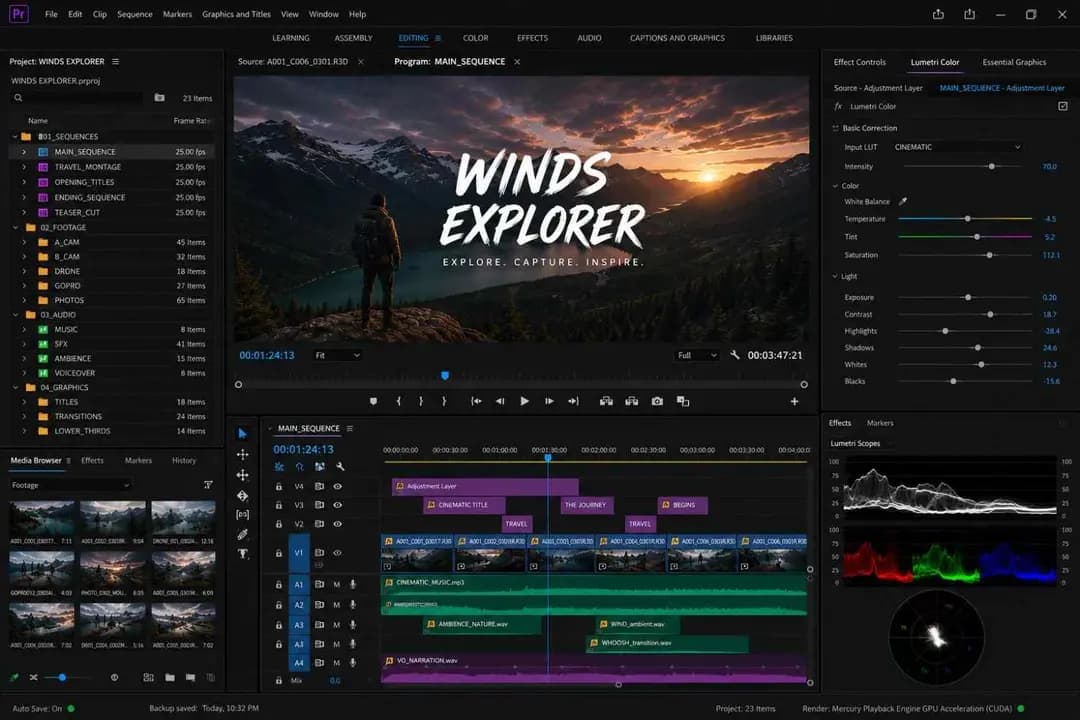This screenshot has width=1080, height=720.
Task: Close the Source monitor tab
Action: tap(360, 61)
